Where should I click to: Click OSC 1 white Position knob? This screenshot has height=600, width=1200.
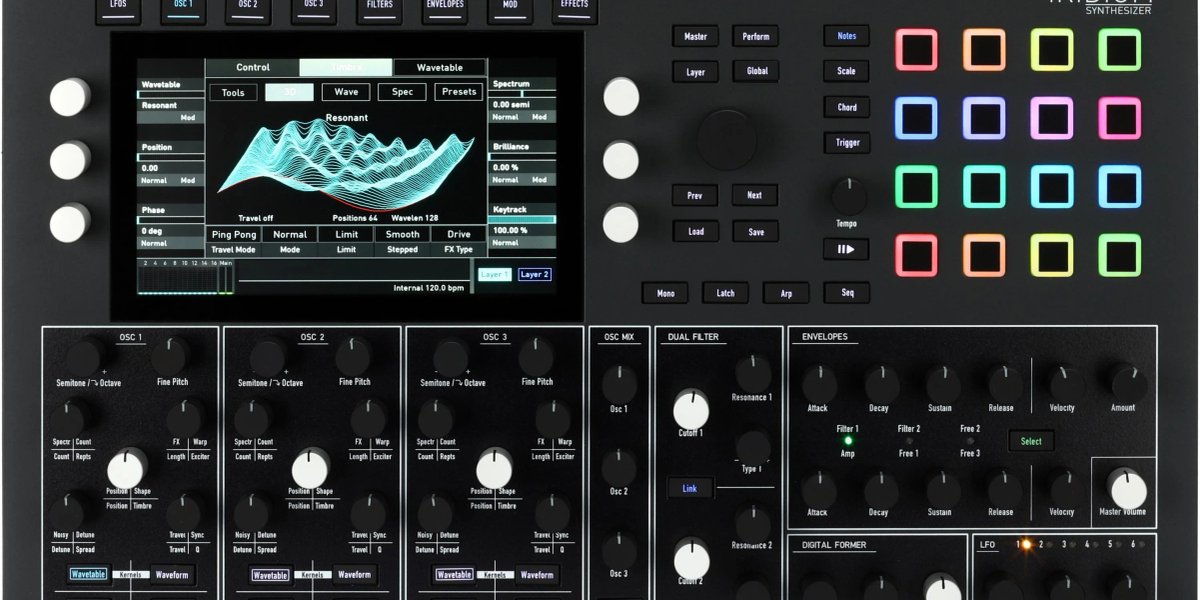126,467
